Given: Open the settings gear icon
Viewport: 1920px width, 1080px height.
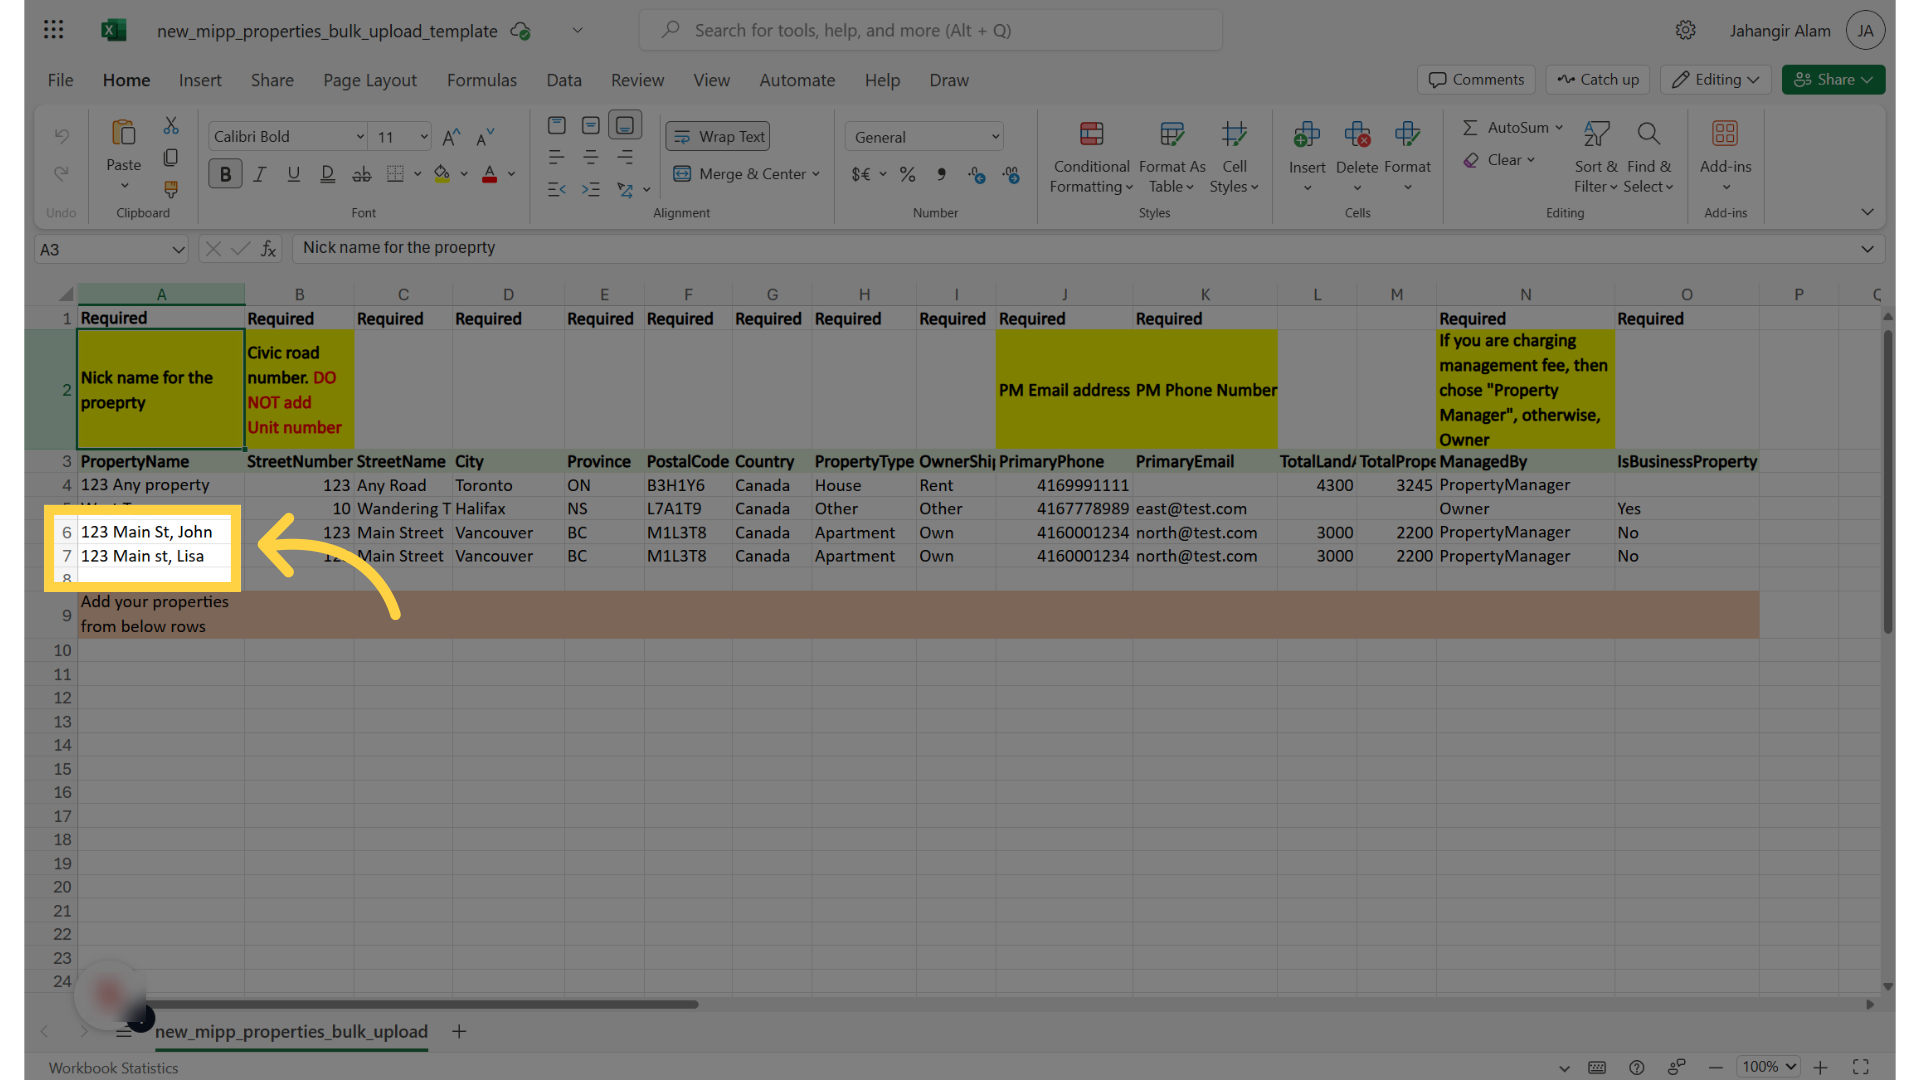Looking at the screenshot, I should tap(1686, 30).
